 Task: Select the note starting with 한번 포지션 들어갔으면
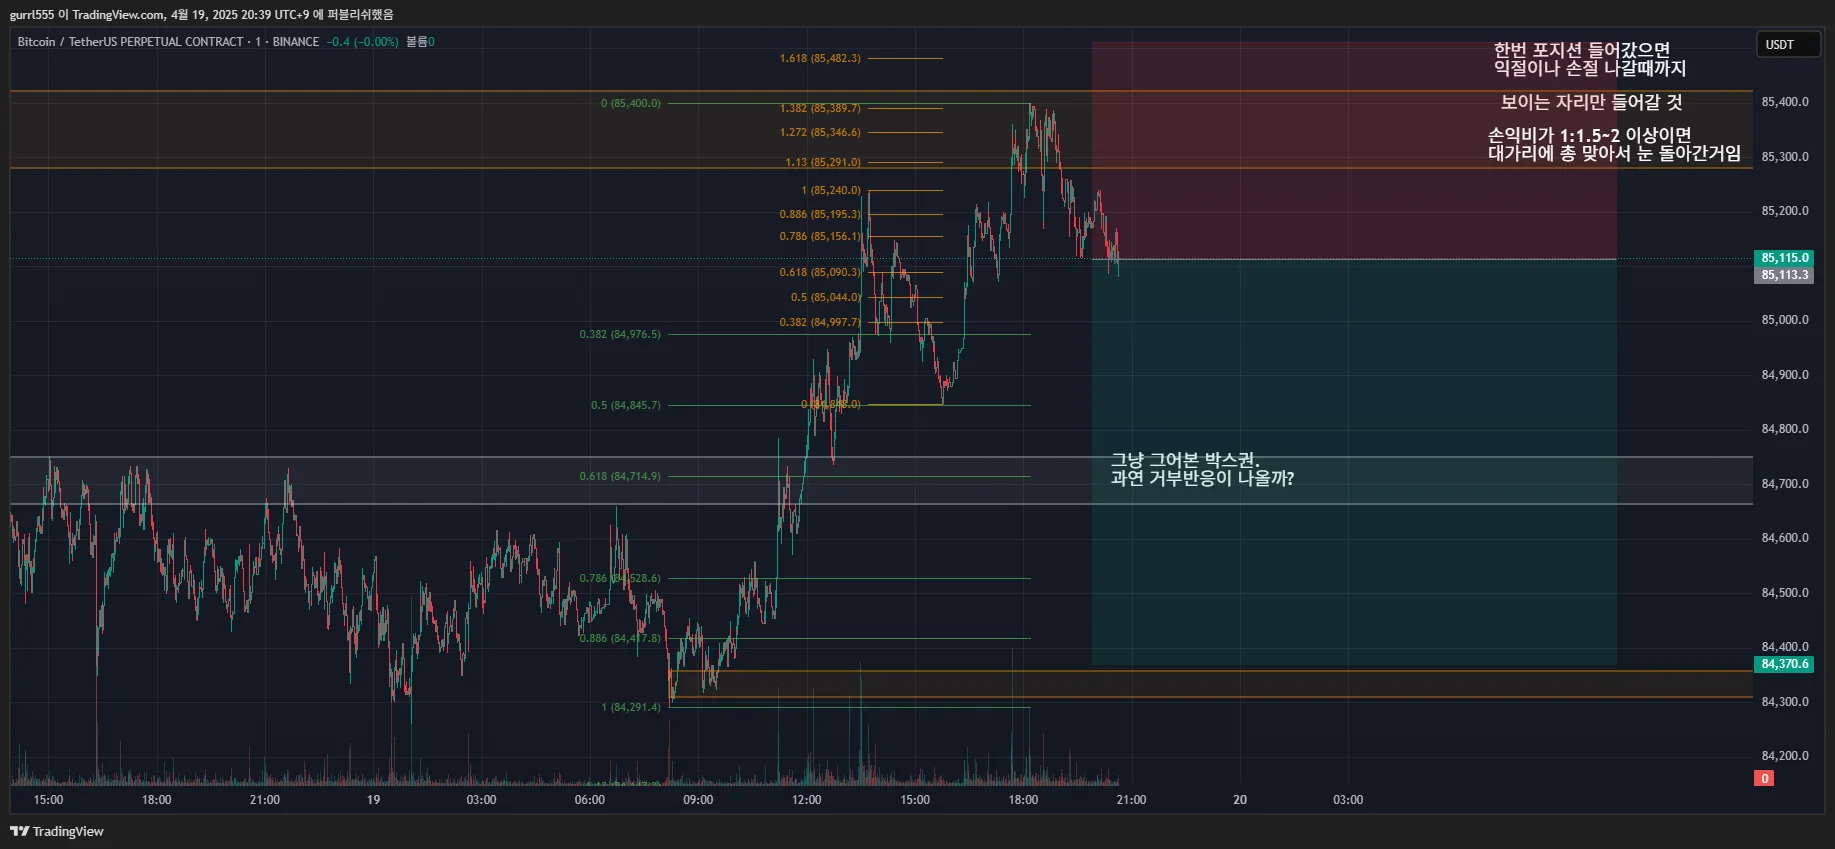(1590, 59)
